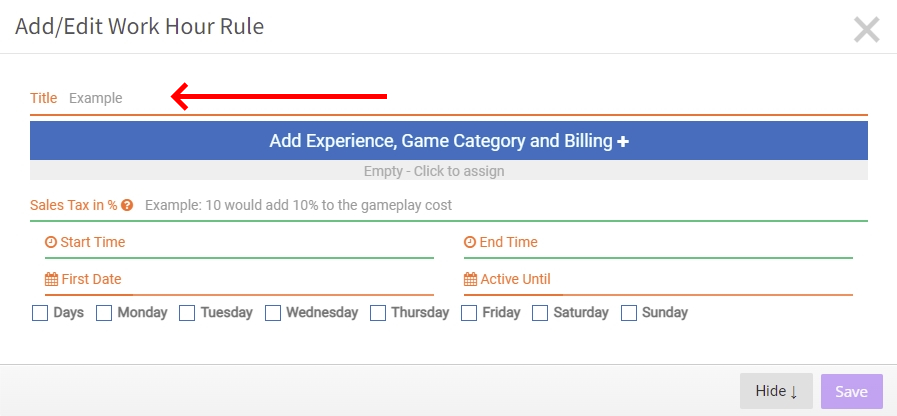Screen dimensions: 897x416
Task: Enable the Monday checkbox
Action: point(104,313)
